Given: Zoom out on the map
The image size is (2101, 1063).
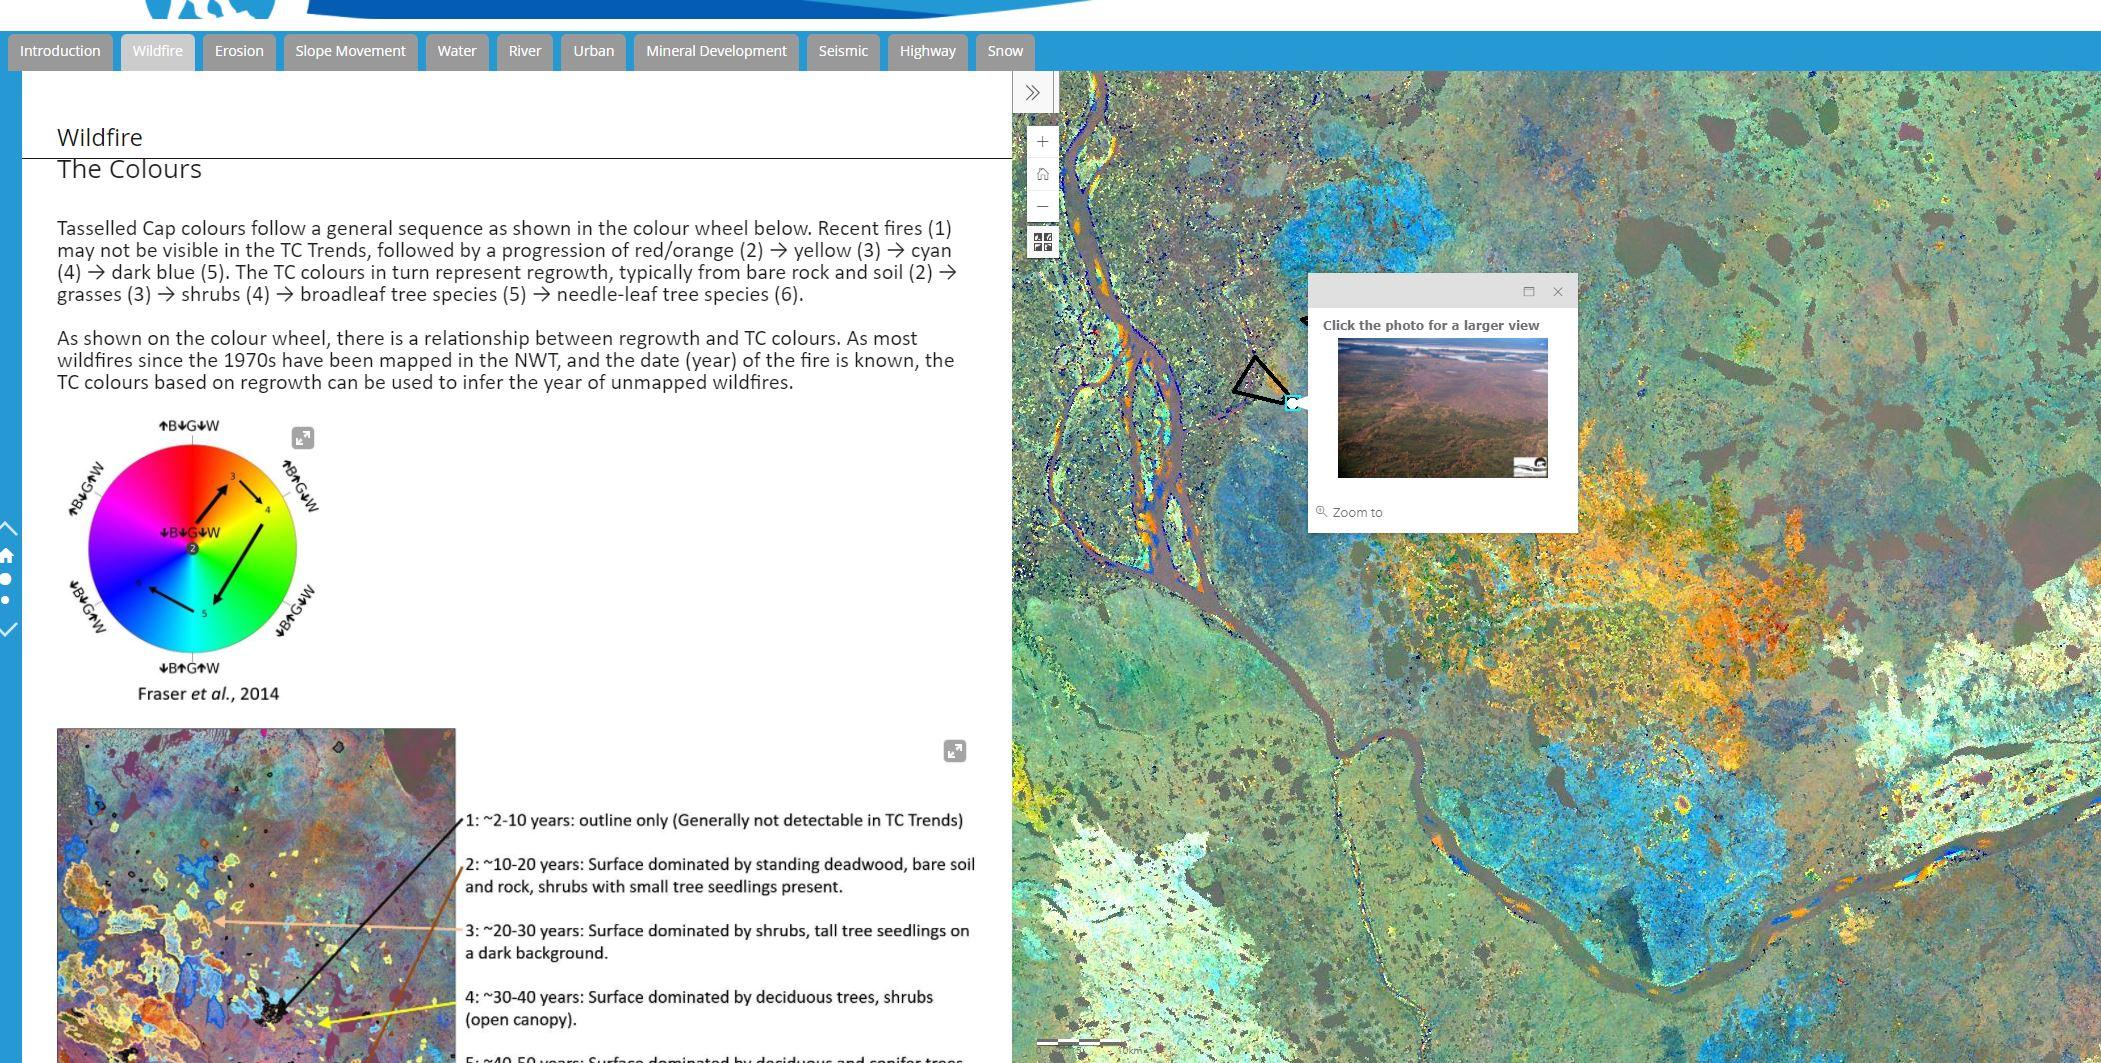Looking at the screenshot, I should [x=1042, y=206].
